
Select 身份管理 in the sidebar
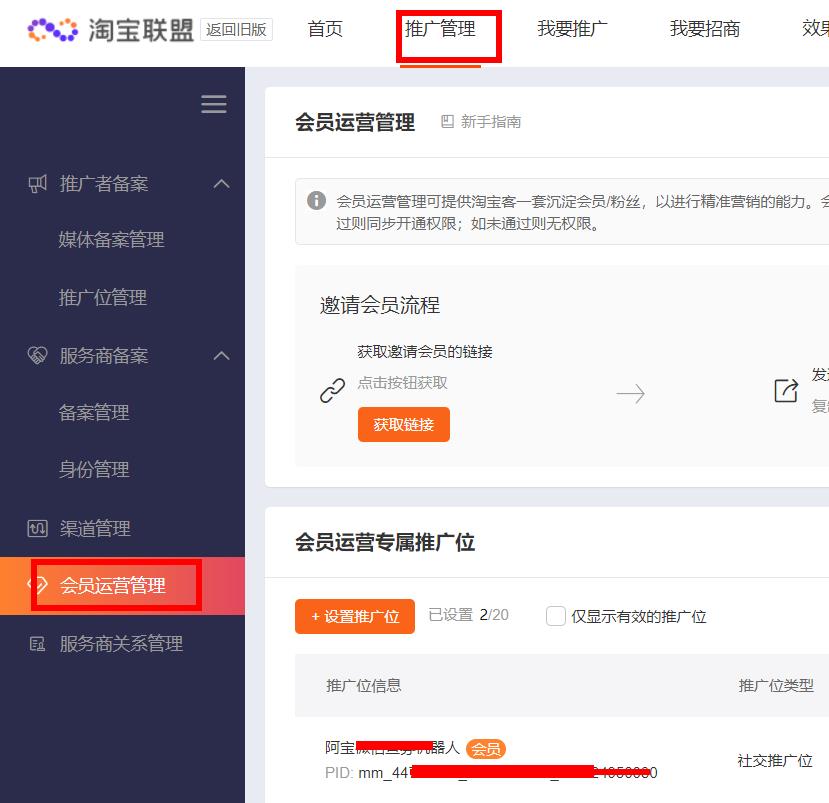94,469
